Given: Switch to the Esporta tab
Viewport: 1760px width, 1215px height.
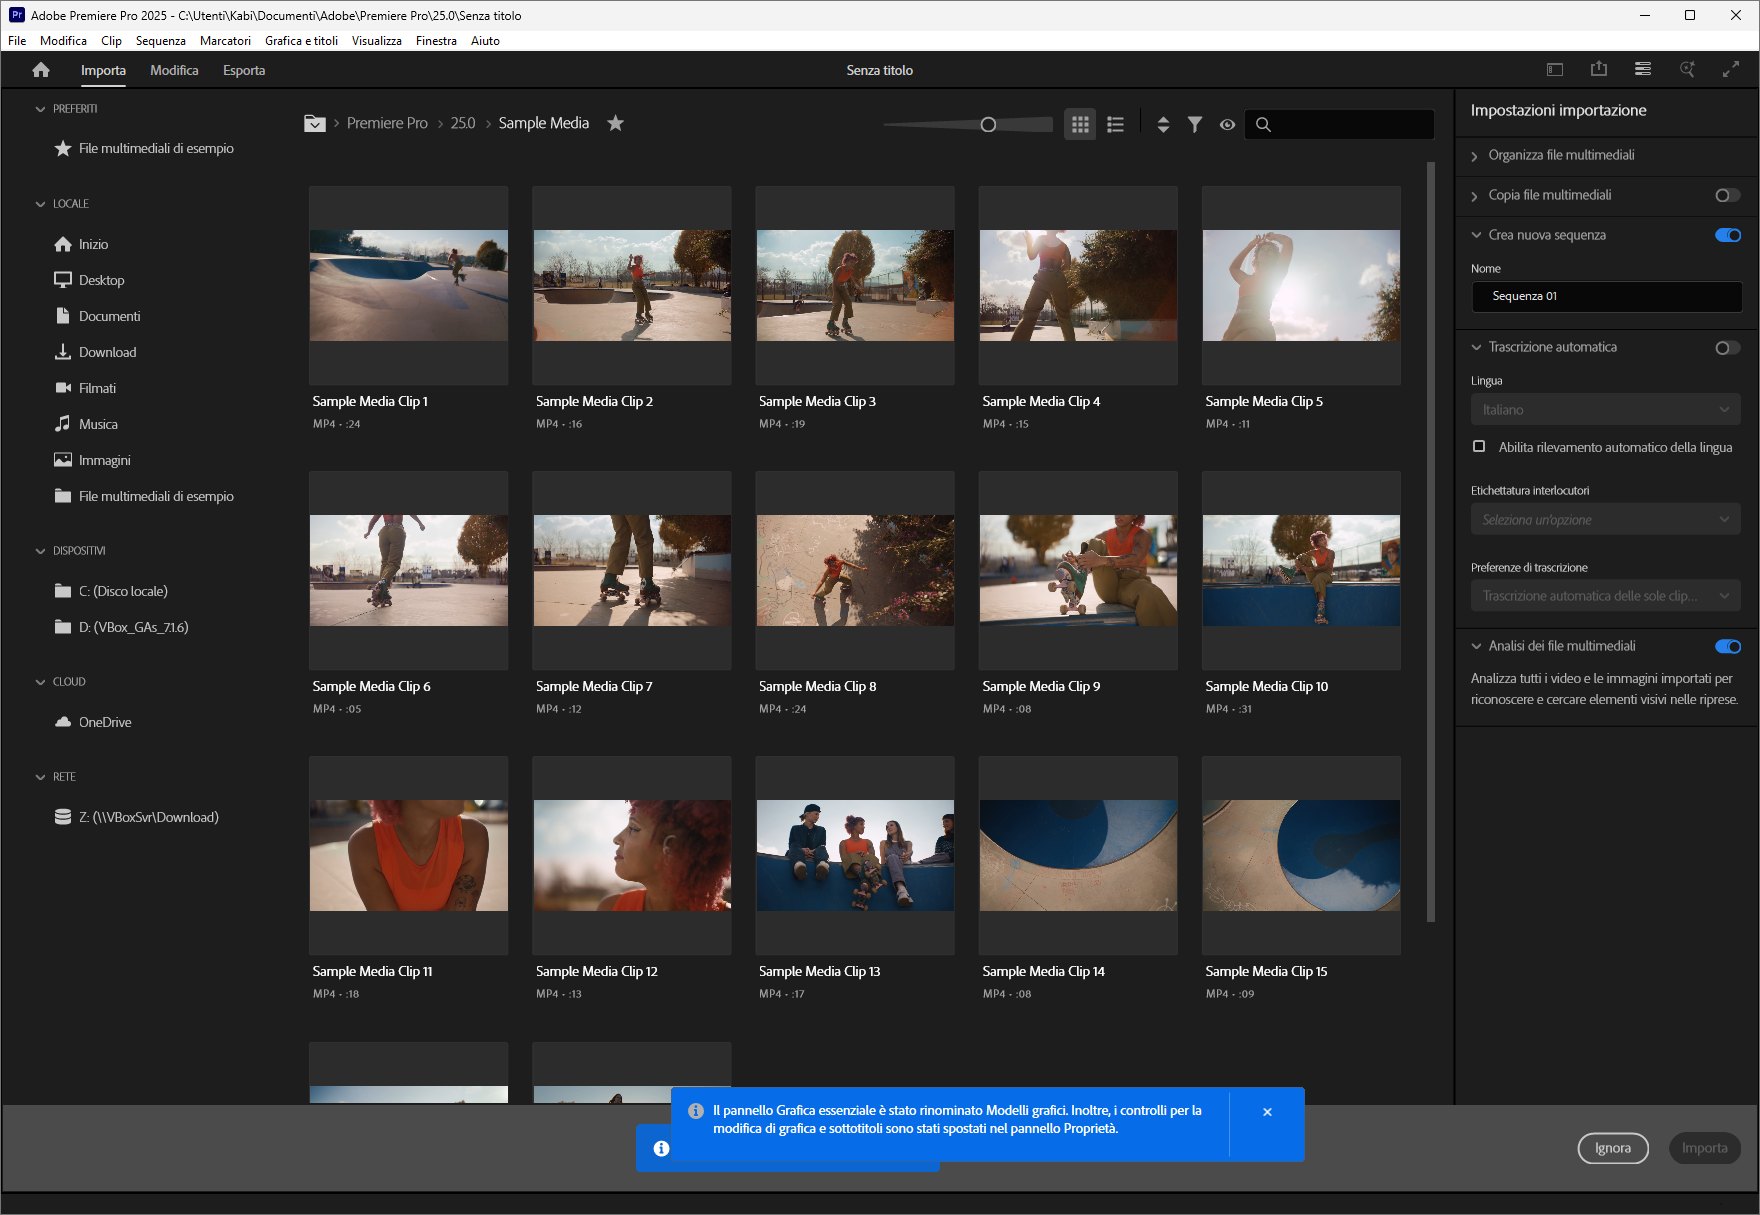Looking at the screenshot, I should pyautogui.click(x=244, y=70).
